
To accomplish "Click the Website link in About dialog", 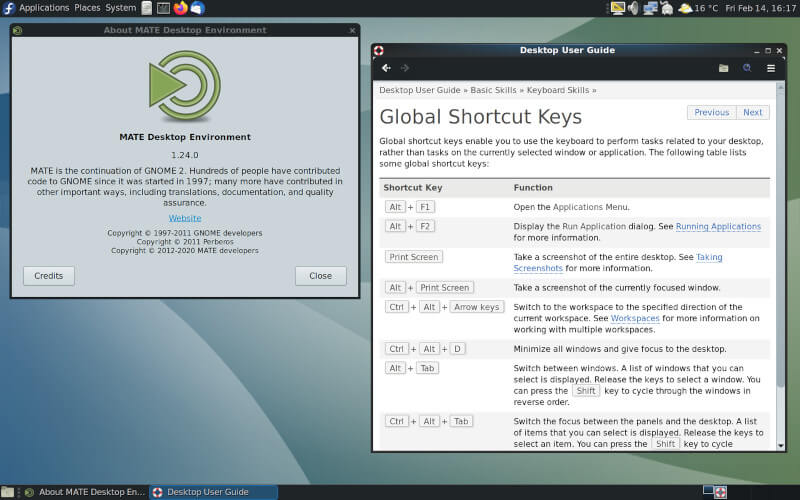I will click(x=184, y=218).
